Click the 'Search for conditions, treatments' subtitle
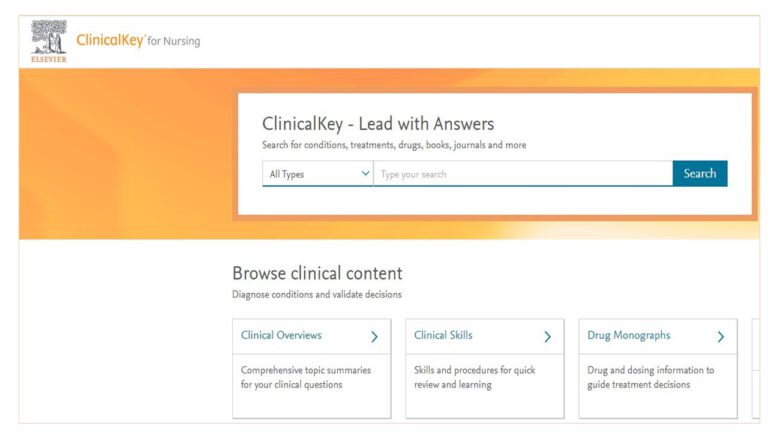 coord(394,146)
